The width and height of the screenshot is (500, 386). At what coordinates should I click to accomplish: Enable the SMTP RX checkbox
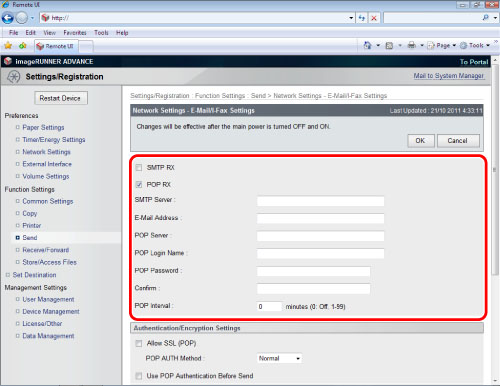[x=139, y=168]
